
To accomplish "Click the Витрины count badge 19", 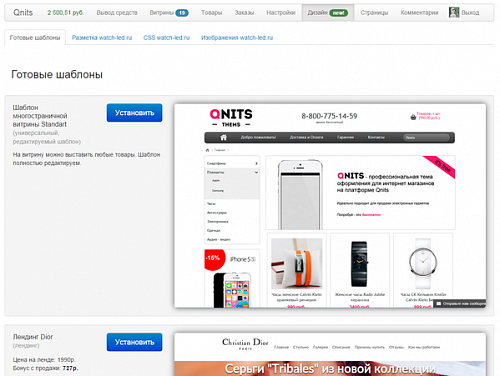I will [x=182, y=13].
